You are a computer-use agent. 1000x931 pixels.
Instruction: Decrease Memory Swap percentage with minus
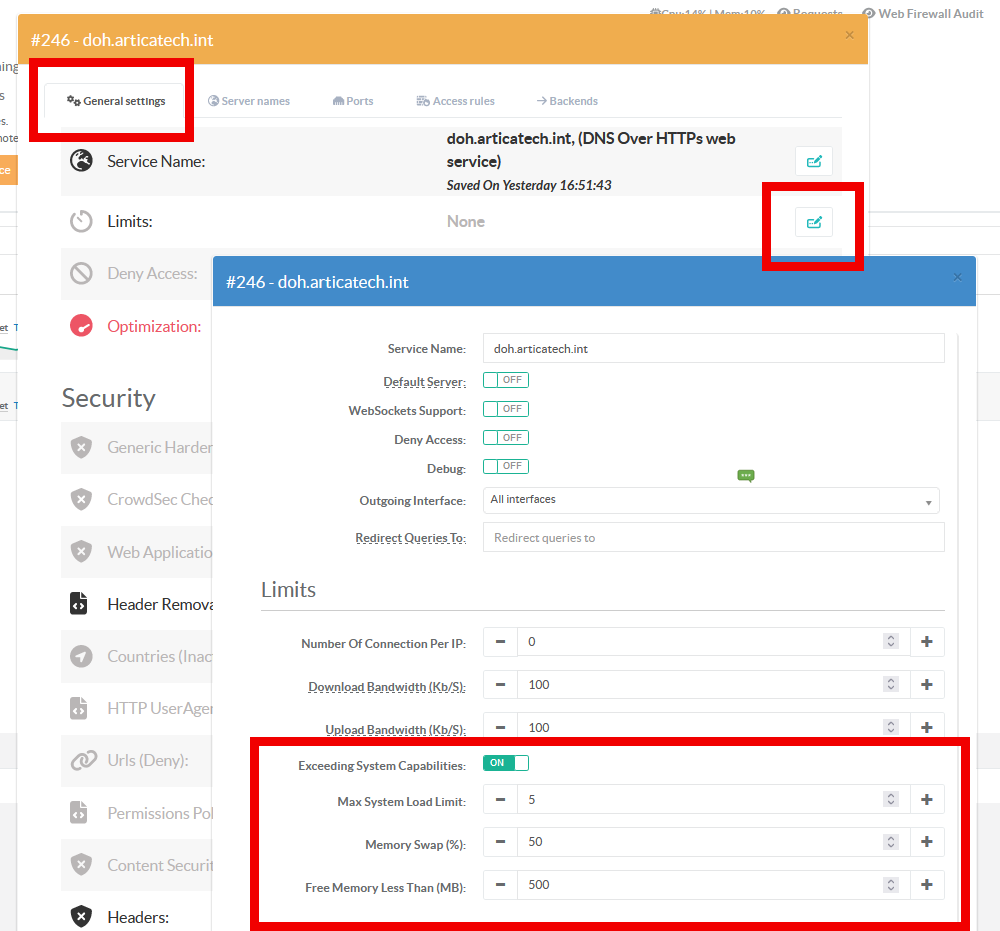click(500, 842)
